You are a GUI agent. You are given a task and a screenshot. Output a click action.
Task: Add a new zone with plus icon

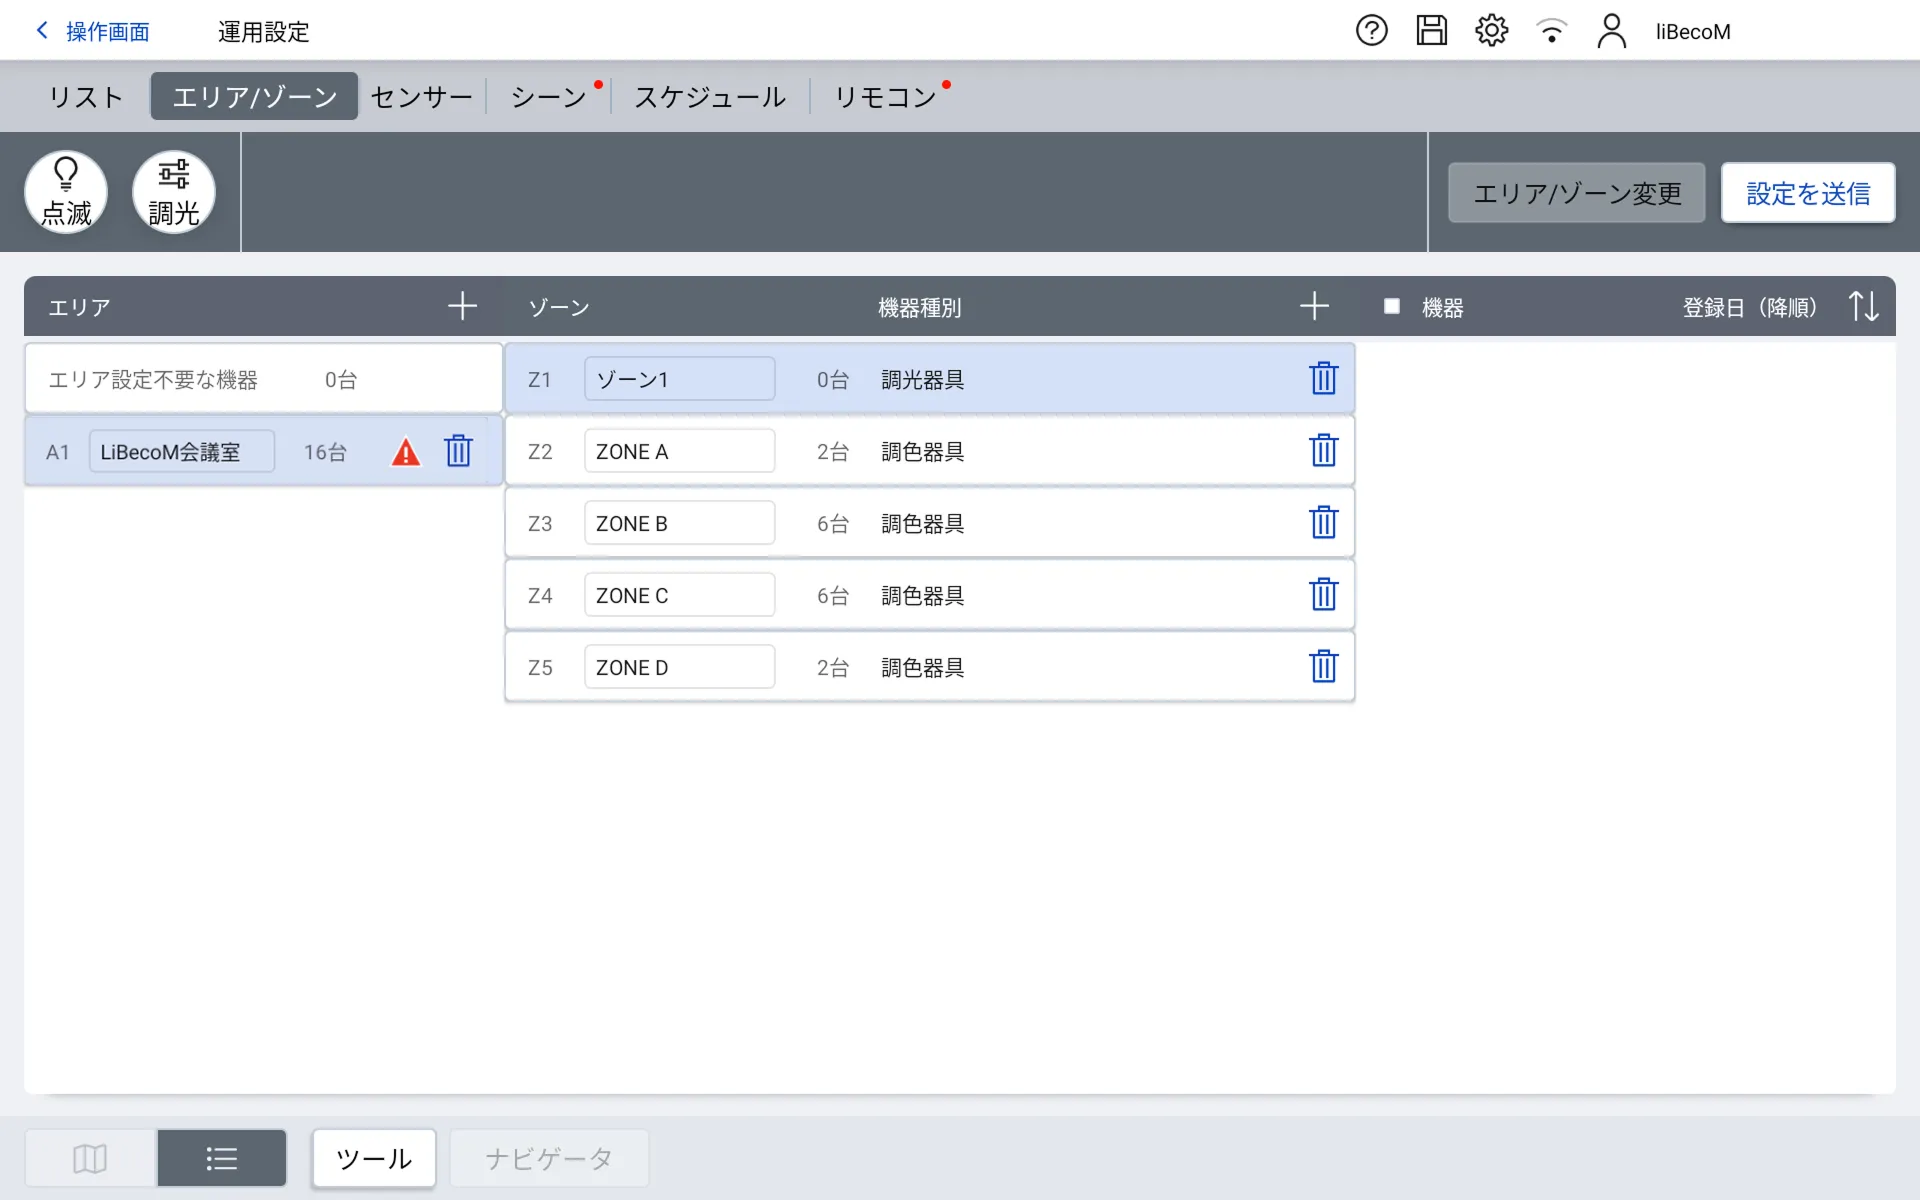[x=1314, y=306]
